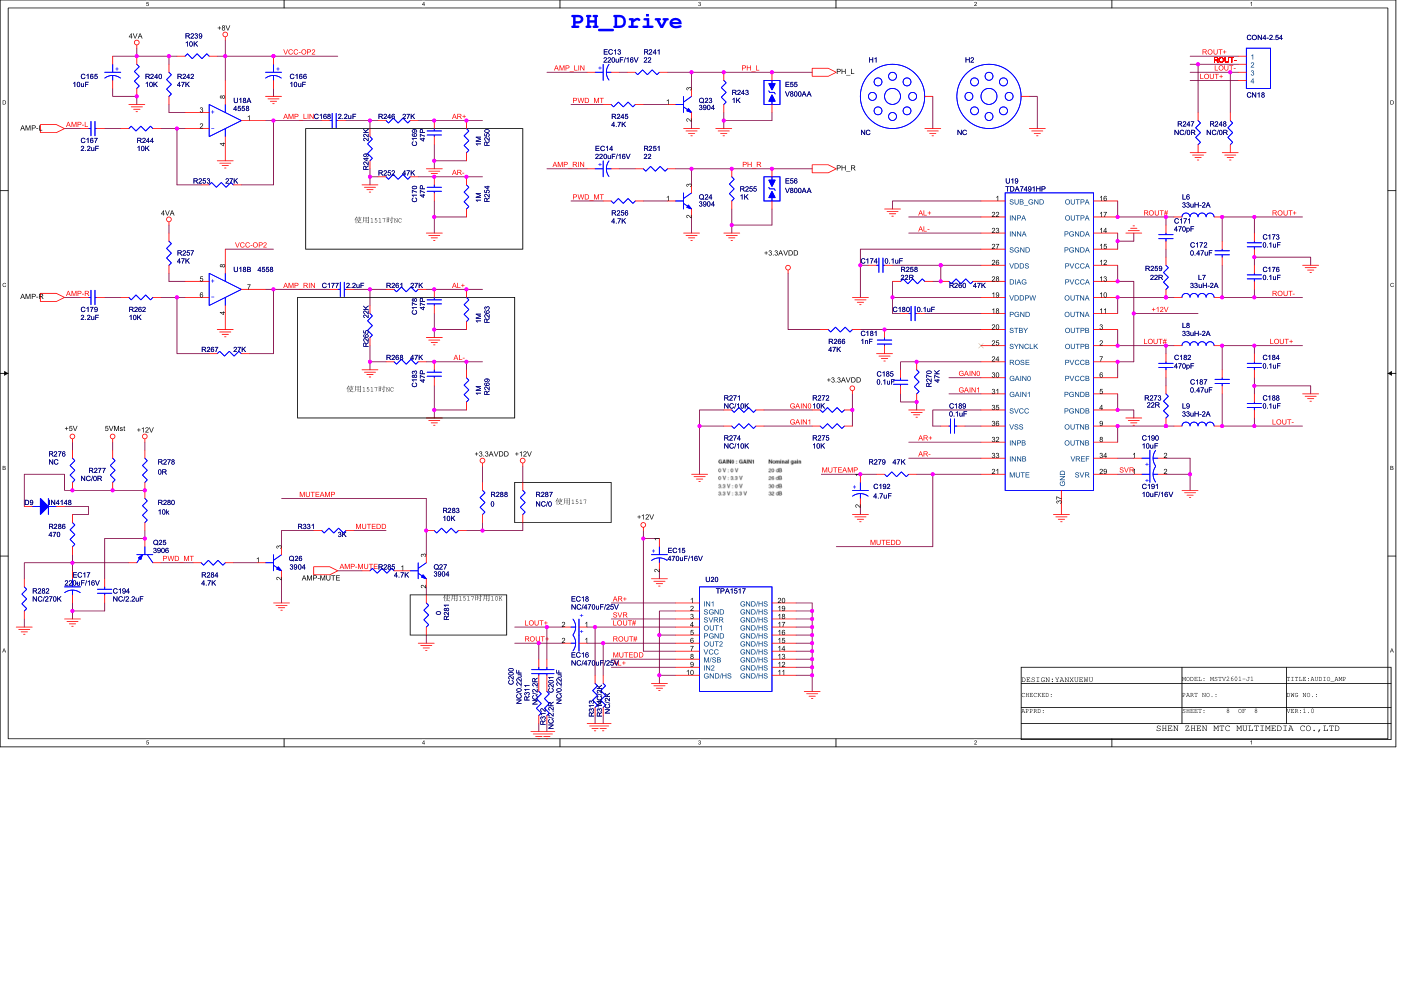Click resistor R279 47K label
The height and width of the screenshot is (992, 1404).
887,462
